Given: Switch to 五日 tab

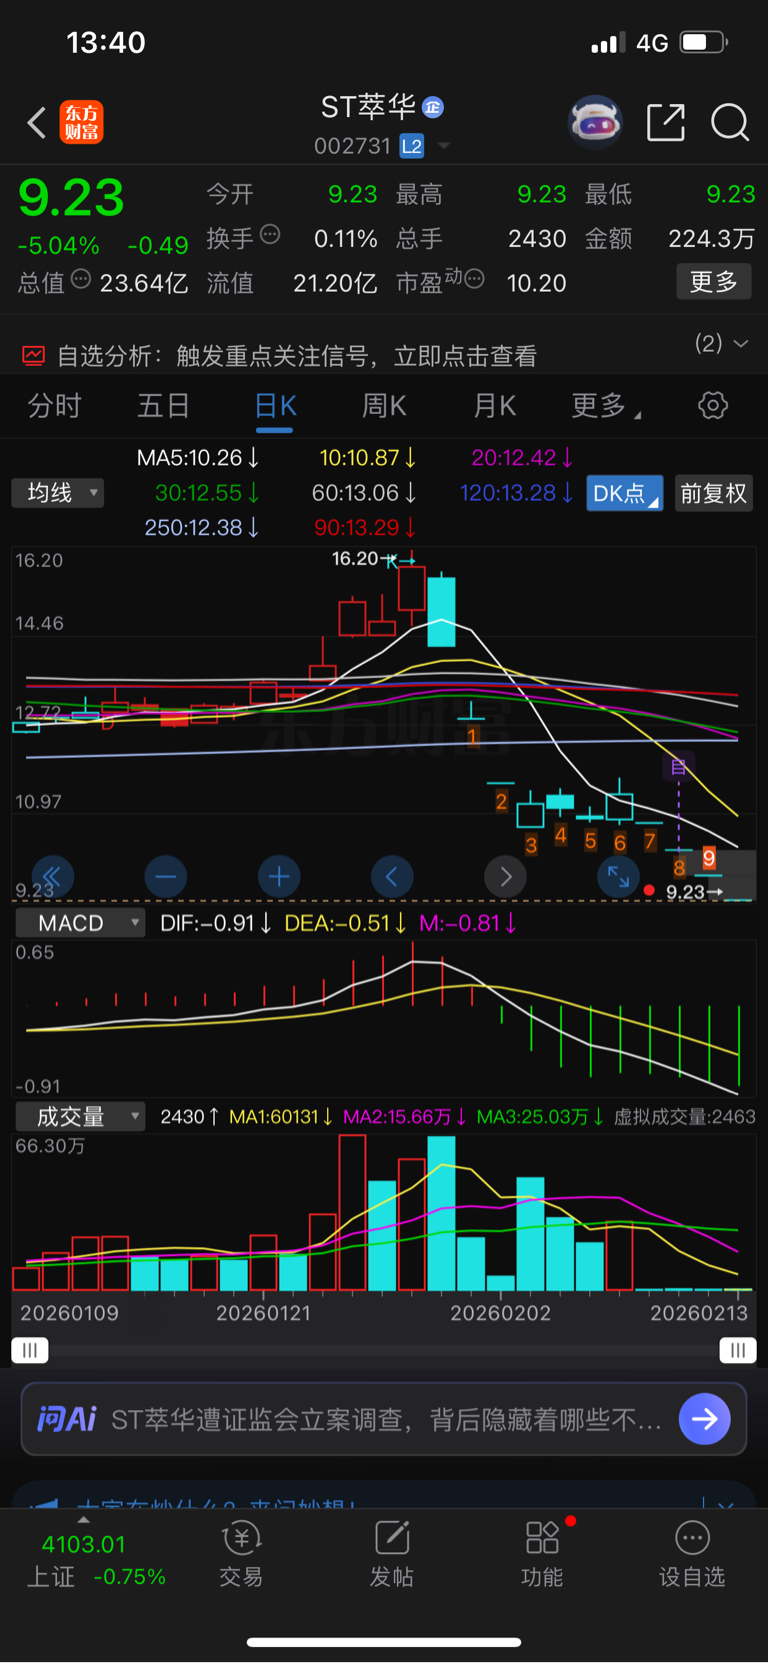Looking at the screenshot, I should tap(163, 405).
